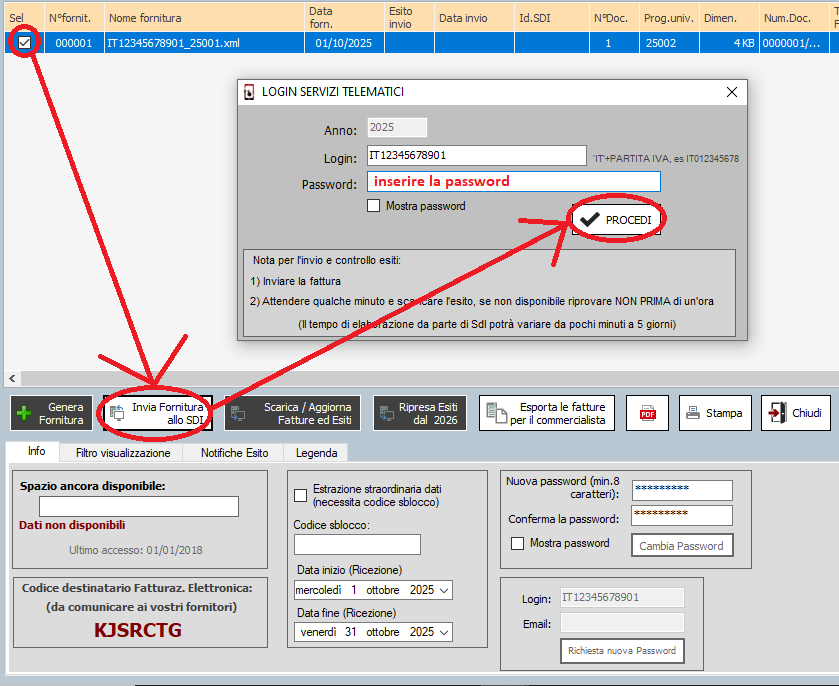This screenshot has height=686, width=839.
Task: Tick Estrazione straordinaria dati checkbox
Action: (301, 495)
